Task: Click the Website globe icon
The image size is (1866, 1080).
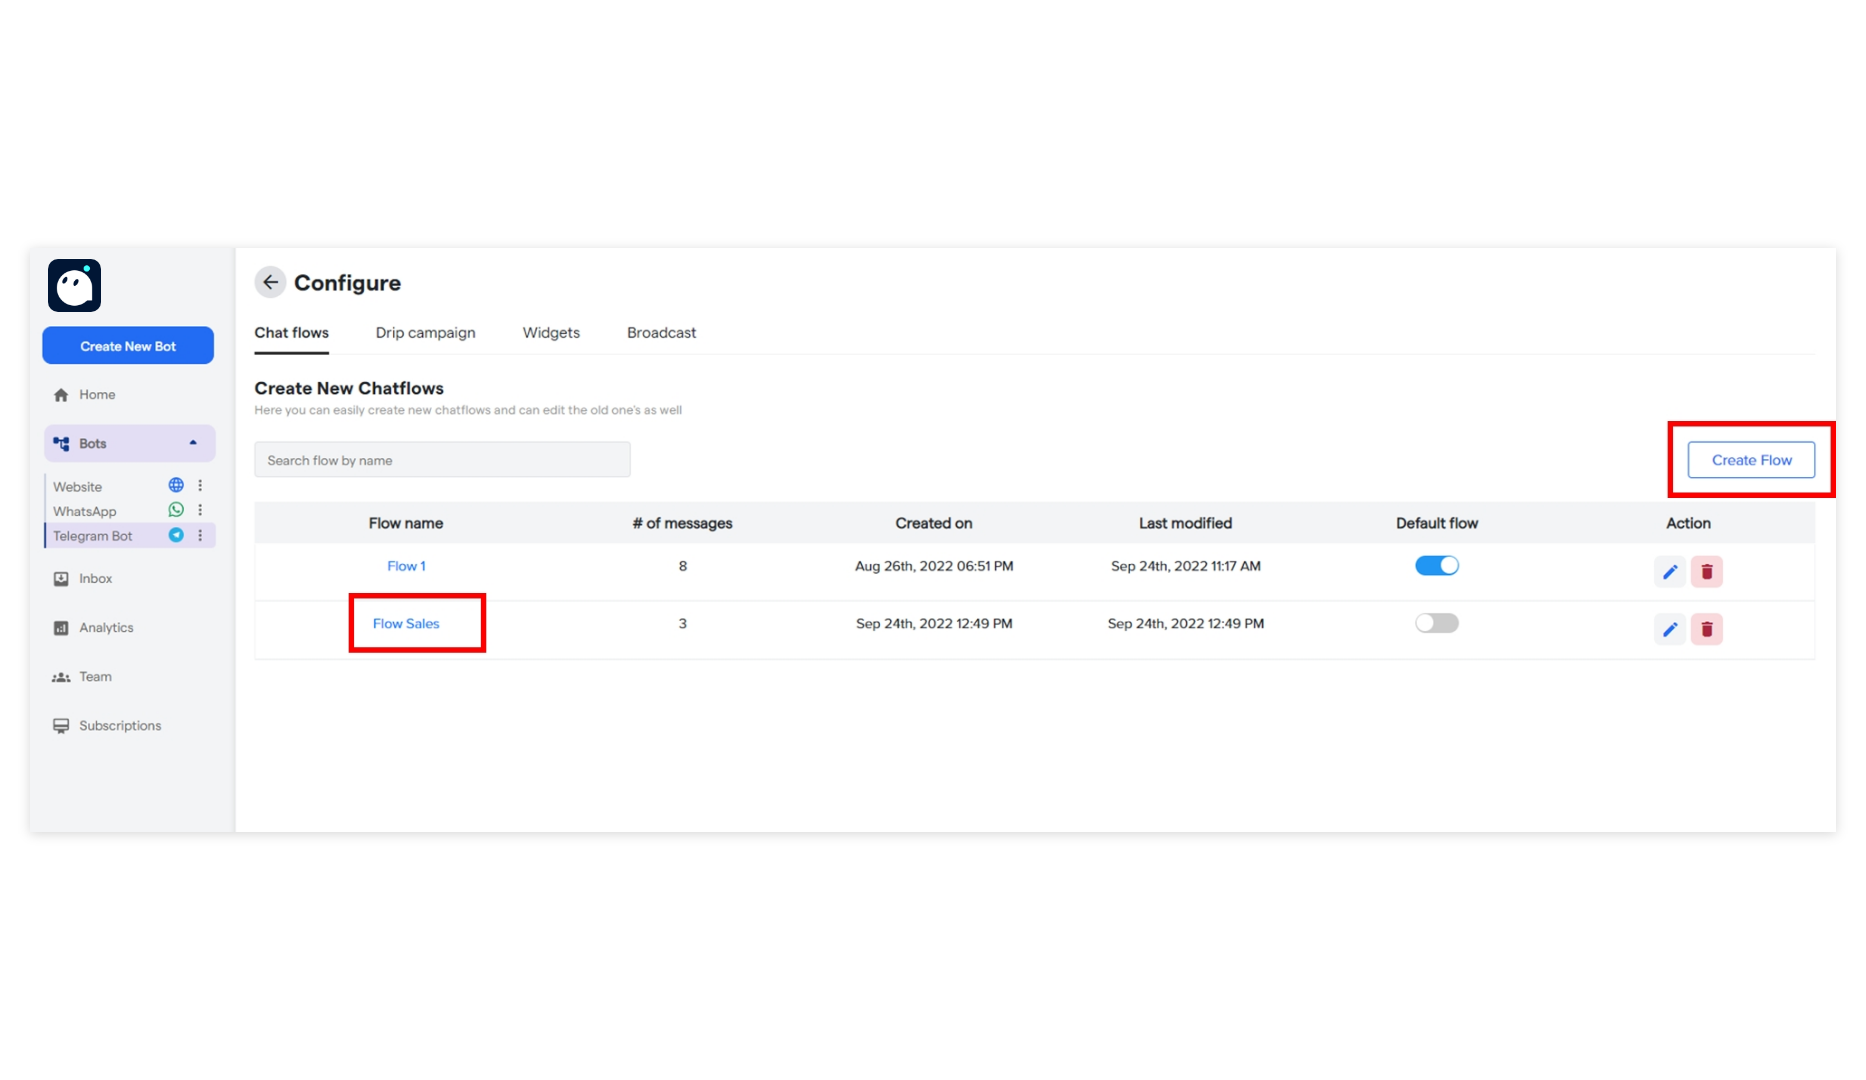Action: (x=176, y=486)
